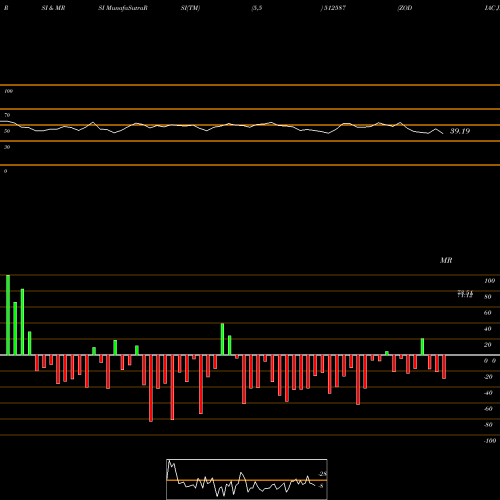
Task: Open the mini overview chart thumbnail
Action: coord(247,479)
